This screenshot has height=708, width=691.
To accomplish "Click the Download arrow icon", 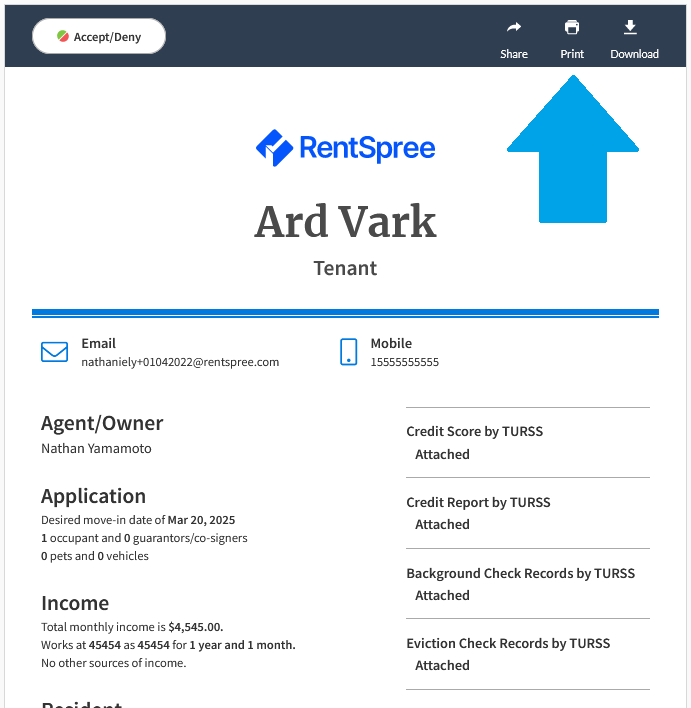I will (x=630, y=27).
